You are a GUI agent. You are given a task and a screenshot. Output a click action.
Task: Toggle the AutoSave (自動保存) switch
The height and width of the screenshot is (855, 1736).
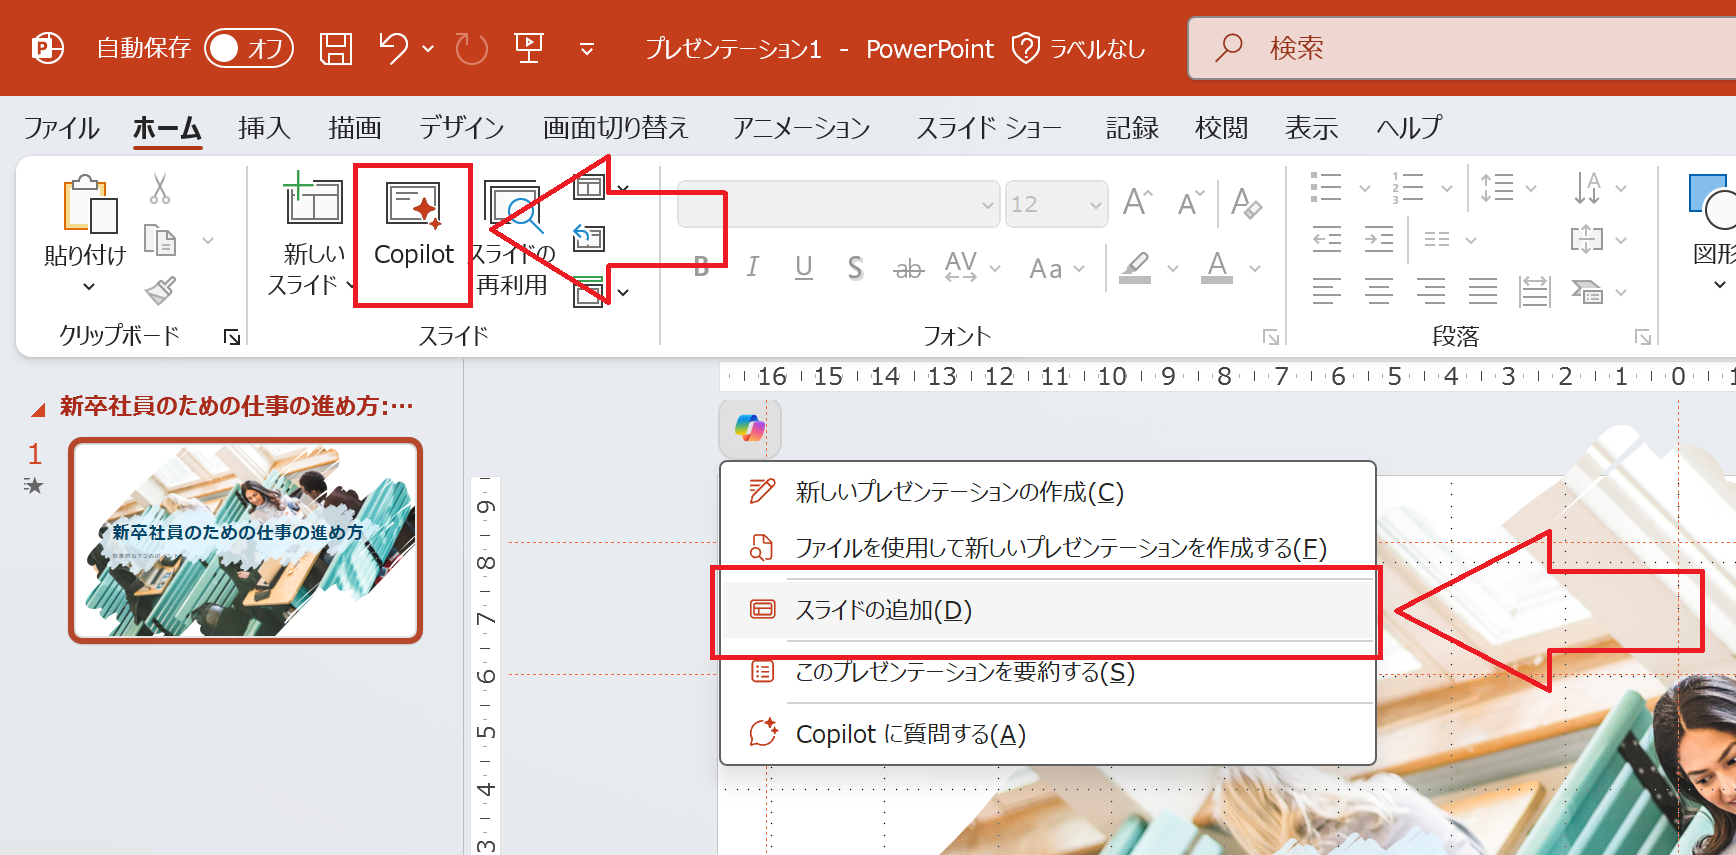tap(248, 48)
